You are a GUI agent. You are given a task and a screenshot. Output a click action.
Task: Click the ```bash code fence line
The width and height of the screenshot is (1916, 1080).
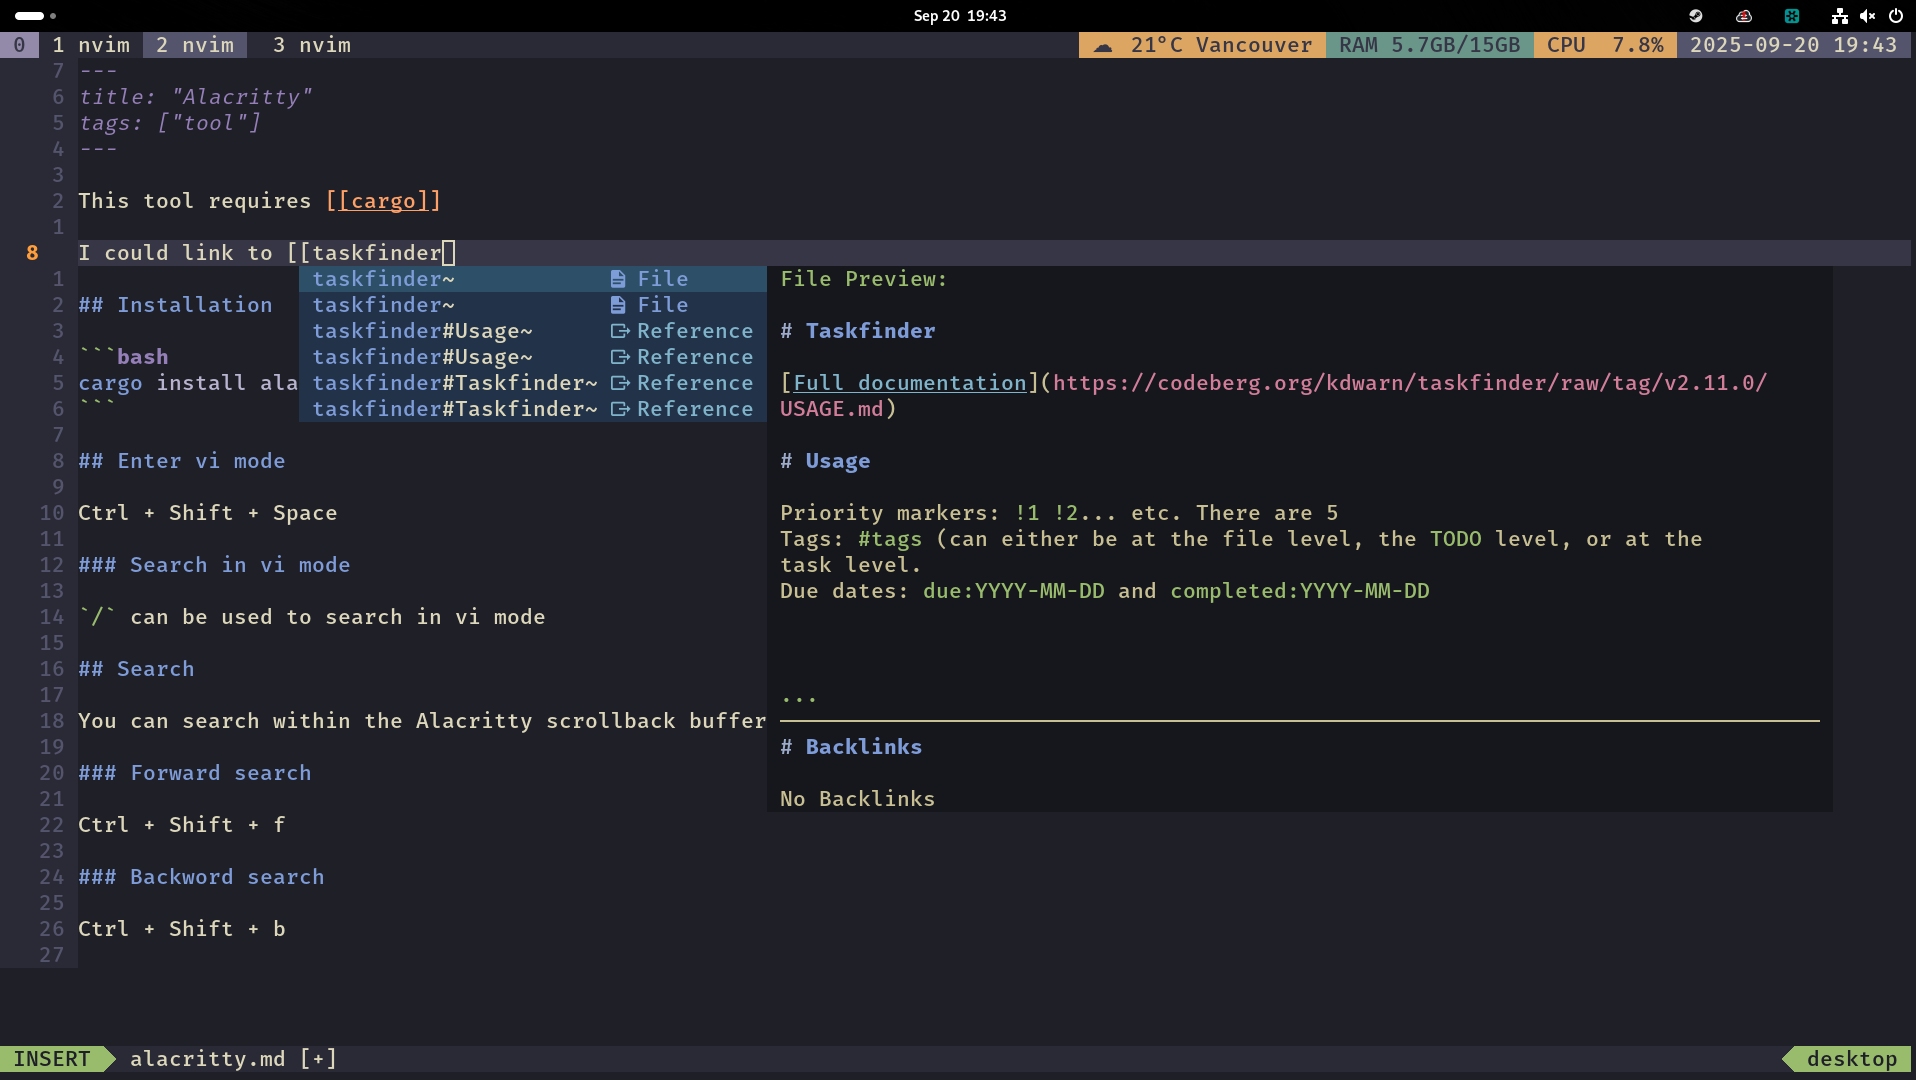click(x=123, y=357)
